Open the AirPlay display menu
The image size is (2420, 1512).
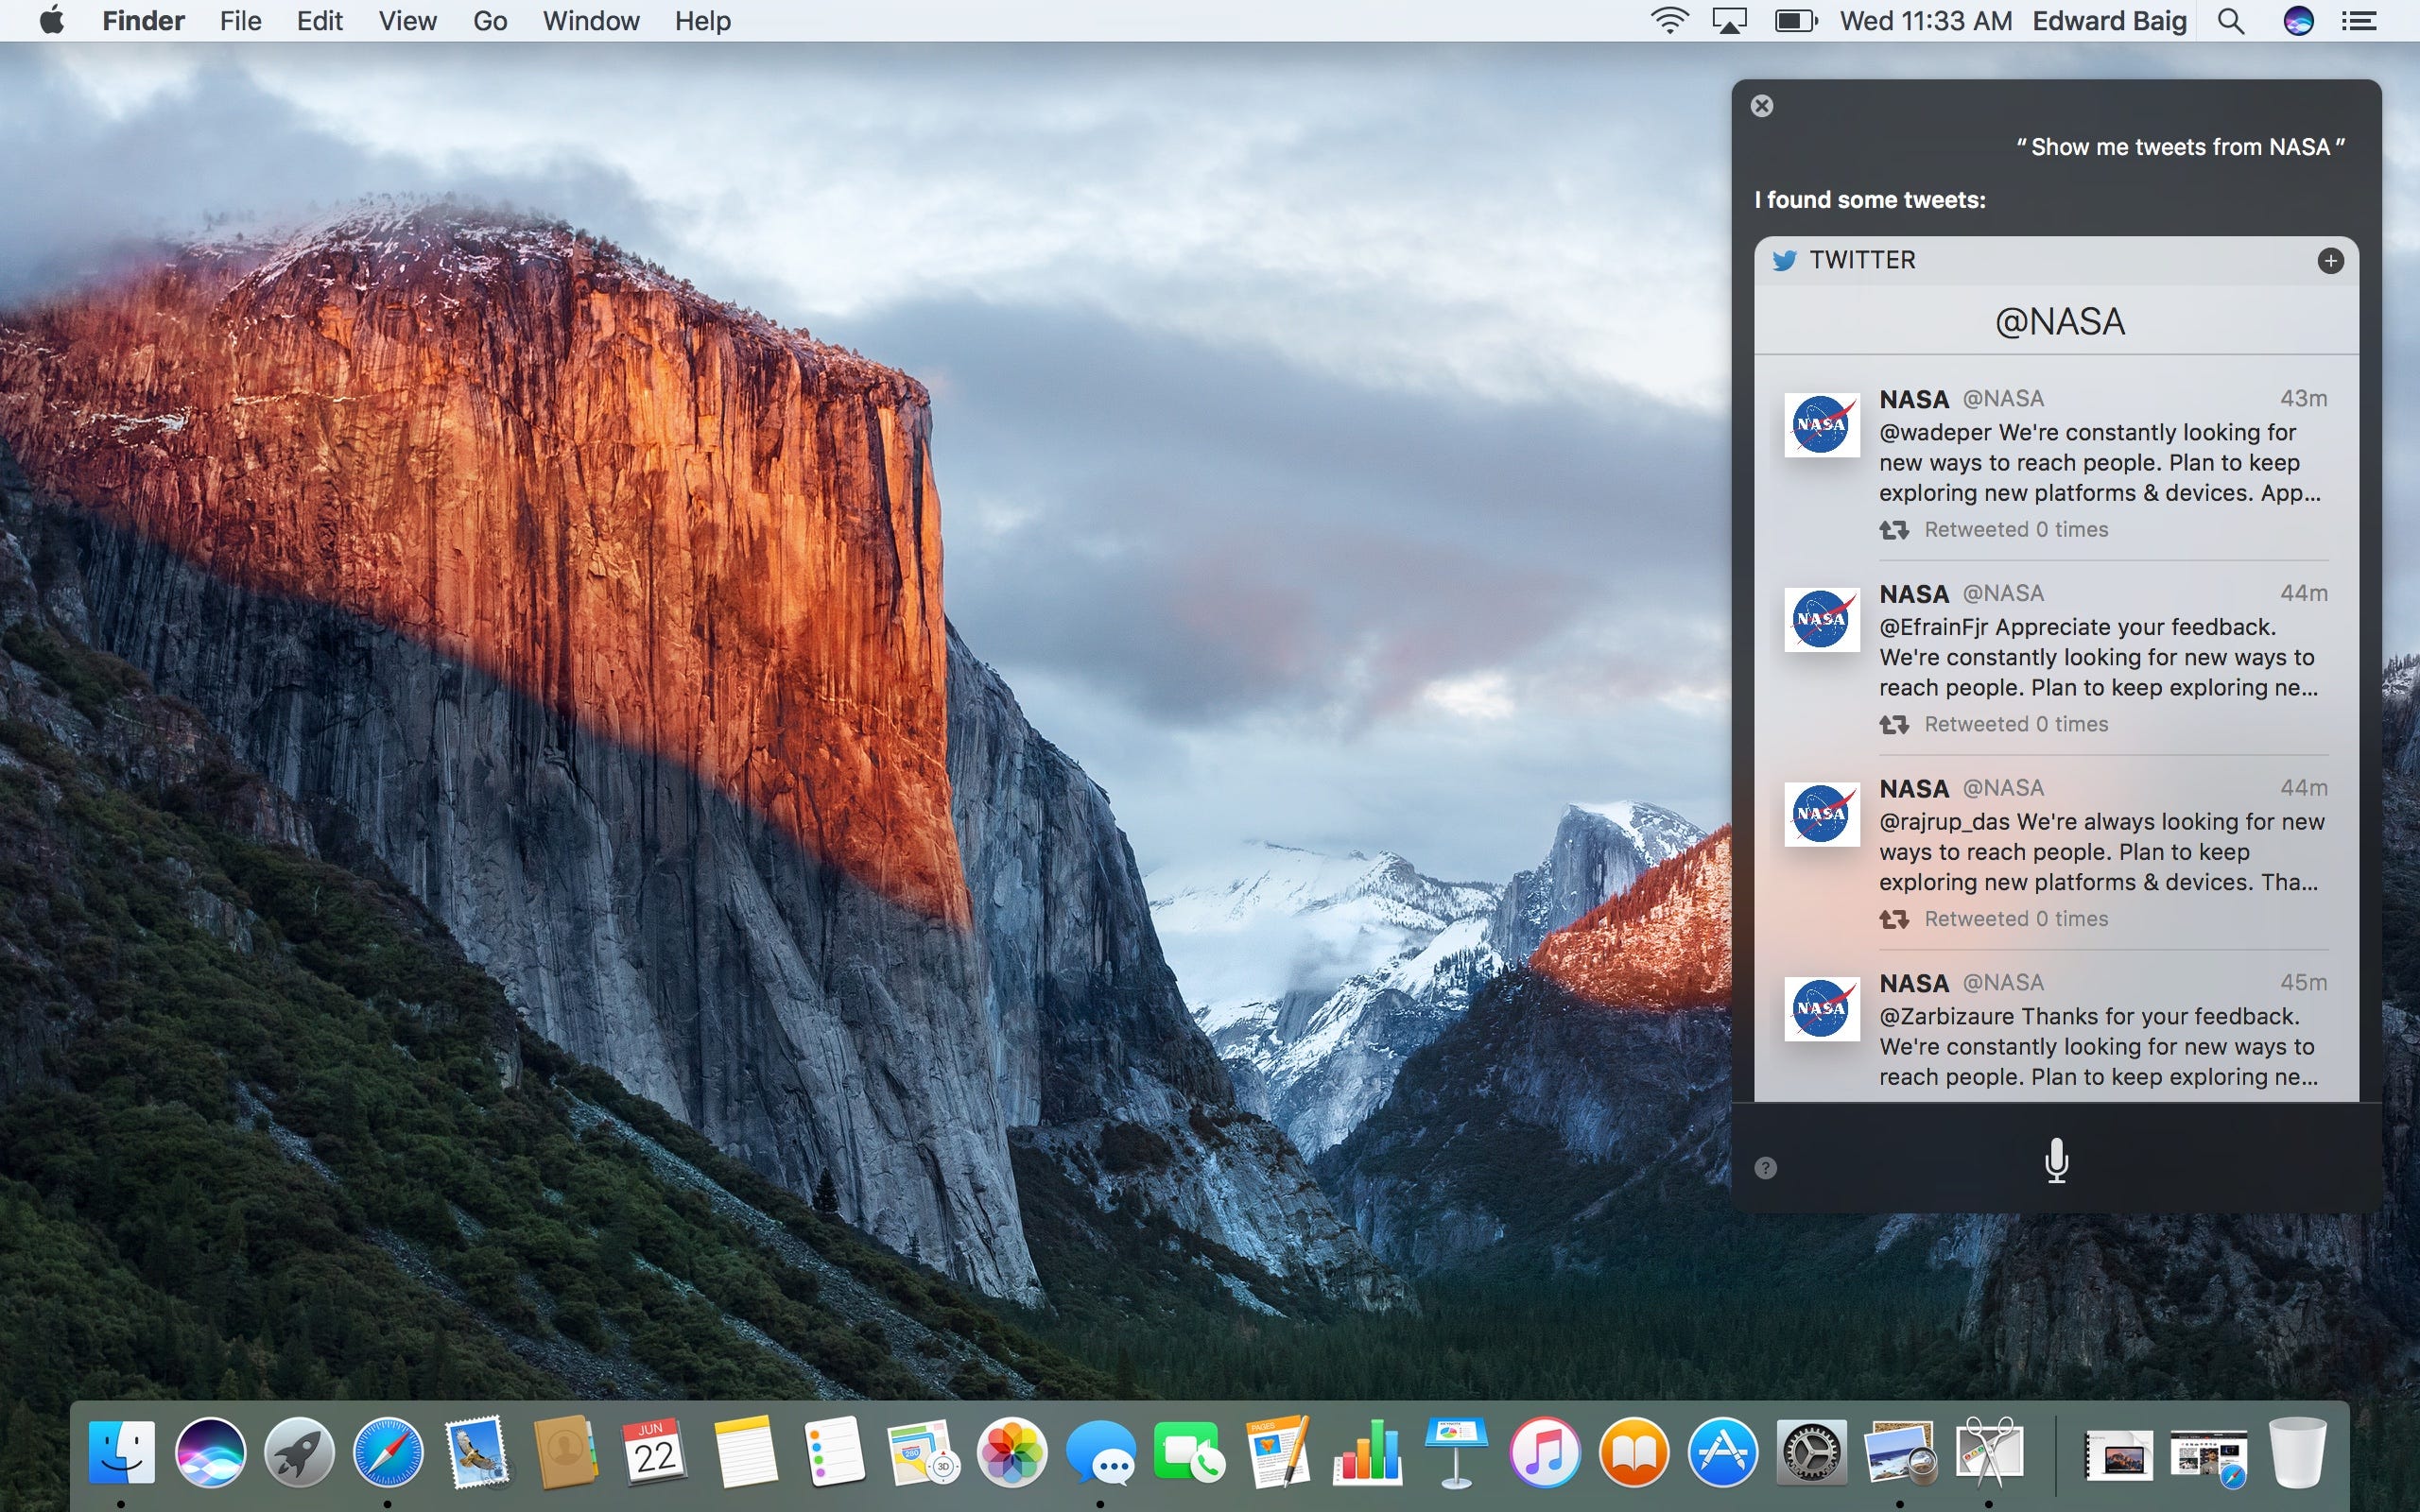[x=1729, y=21]
